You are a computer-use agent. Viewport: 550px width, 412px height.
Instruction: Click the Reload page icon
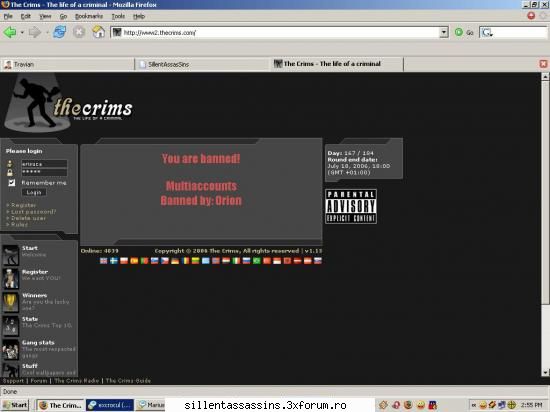(x=60, y=32)
